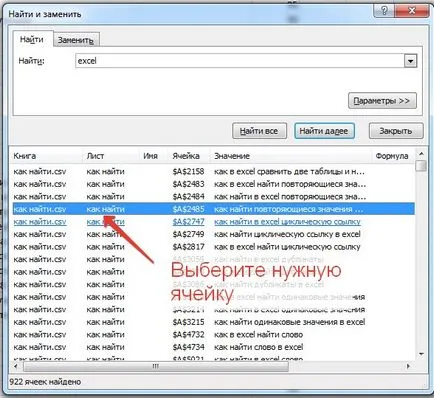Image resolution: width=434 pixels, height=398 pixels.
Task: Select result row with cell $A$2749
Action: coord(213,234)
